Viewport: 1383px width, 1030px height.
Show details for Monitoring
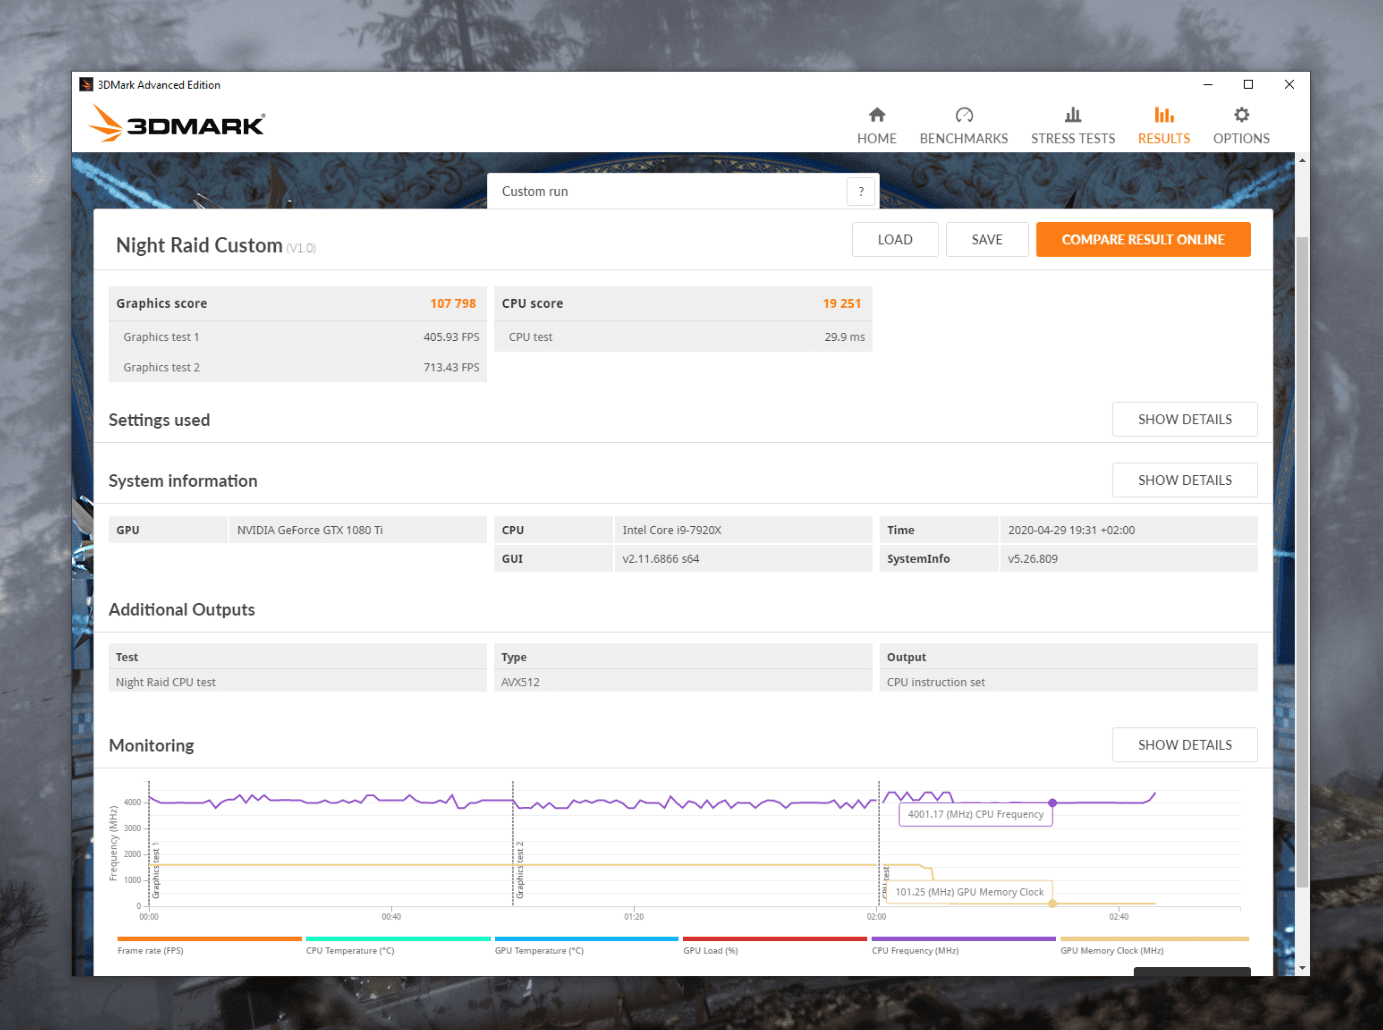pos(1184,745)
